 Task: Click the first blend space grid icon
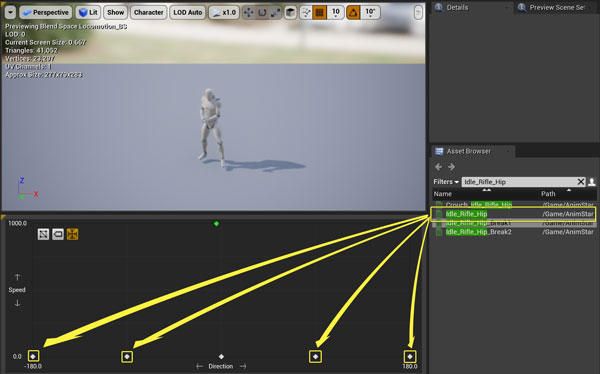[43, 234]
